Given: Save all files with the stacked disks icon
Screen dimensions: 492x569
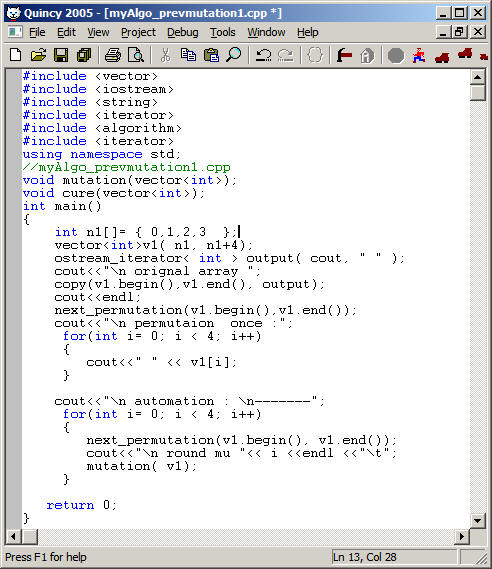Looking at the screenshot, I should tap(84, 55).
